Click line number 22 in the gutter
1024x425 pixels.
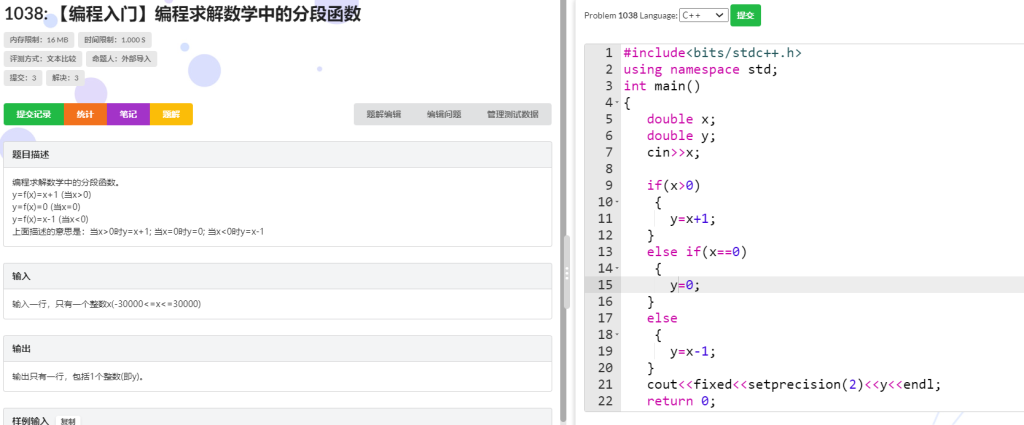click(x=605, y=401)
